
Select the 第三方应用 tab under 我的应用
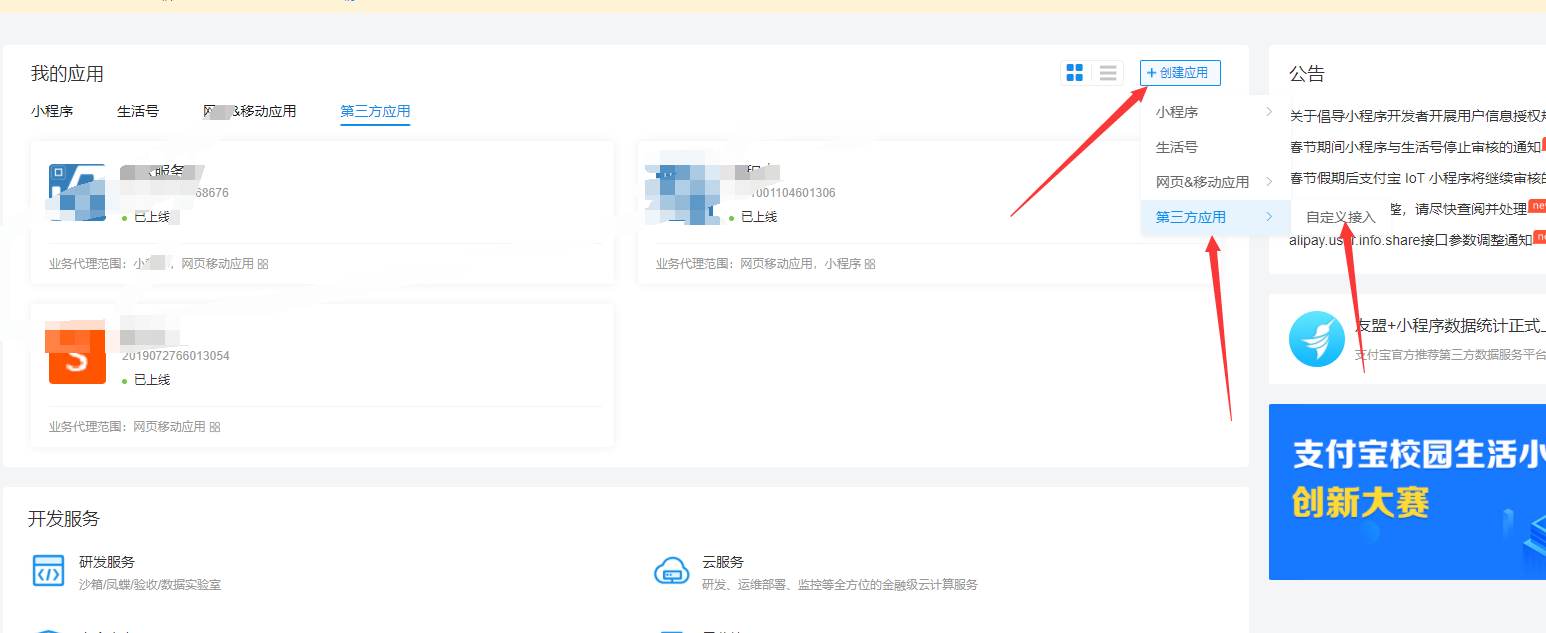(x=375, y=111)
